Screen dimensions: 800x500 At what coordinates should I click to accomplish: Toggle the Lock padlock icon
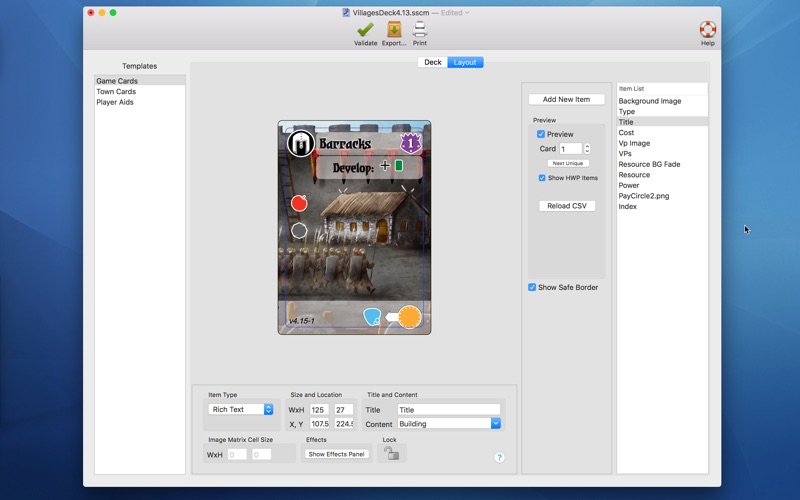[391, 453]
